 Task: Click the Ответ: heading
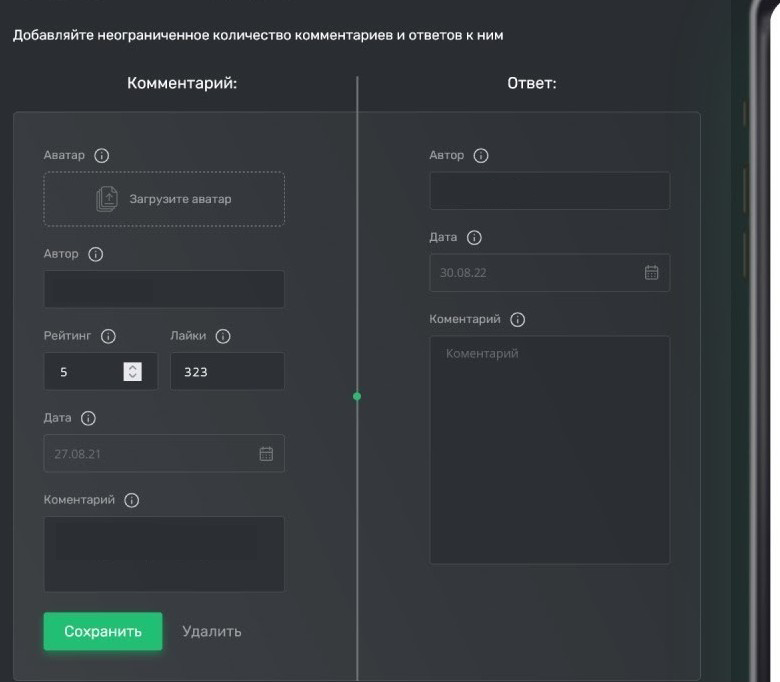point(532,83)
